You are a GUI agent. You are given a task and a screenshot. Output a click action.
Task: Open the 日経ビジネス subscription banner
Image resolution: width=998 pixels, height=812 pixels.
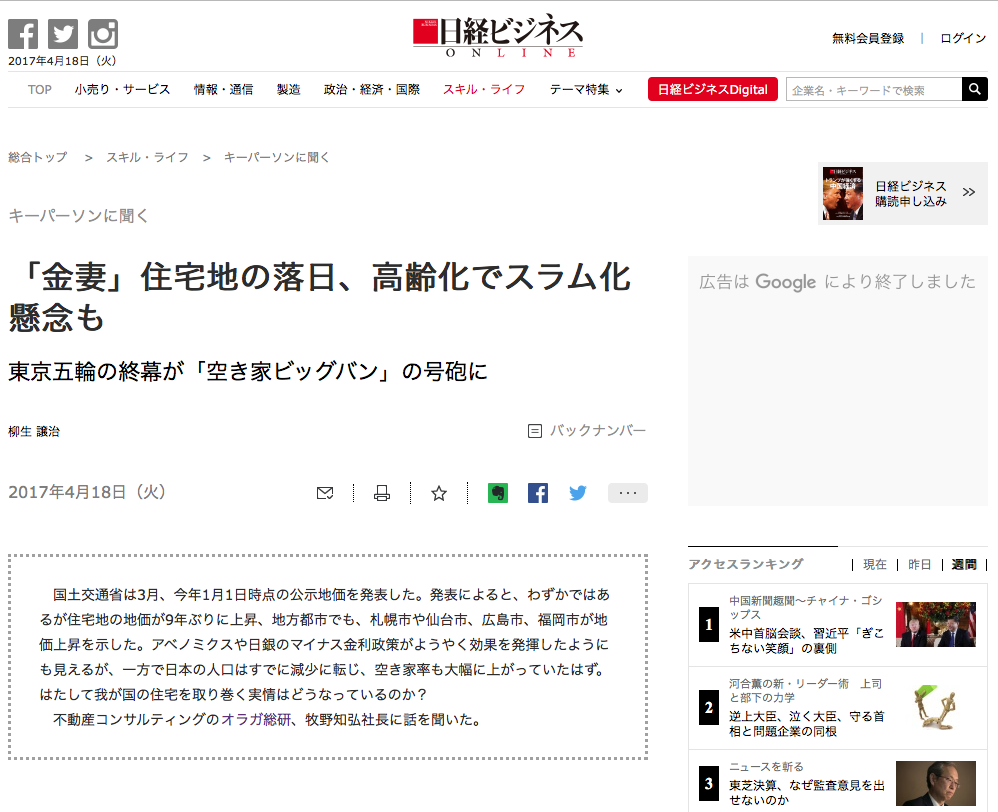pos(902,193)
